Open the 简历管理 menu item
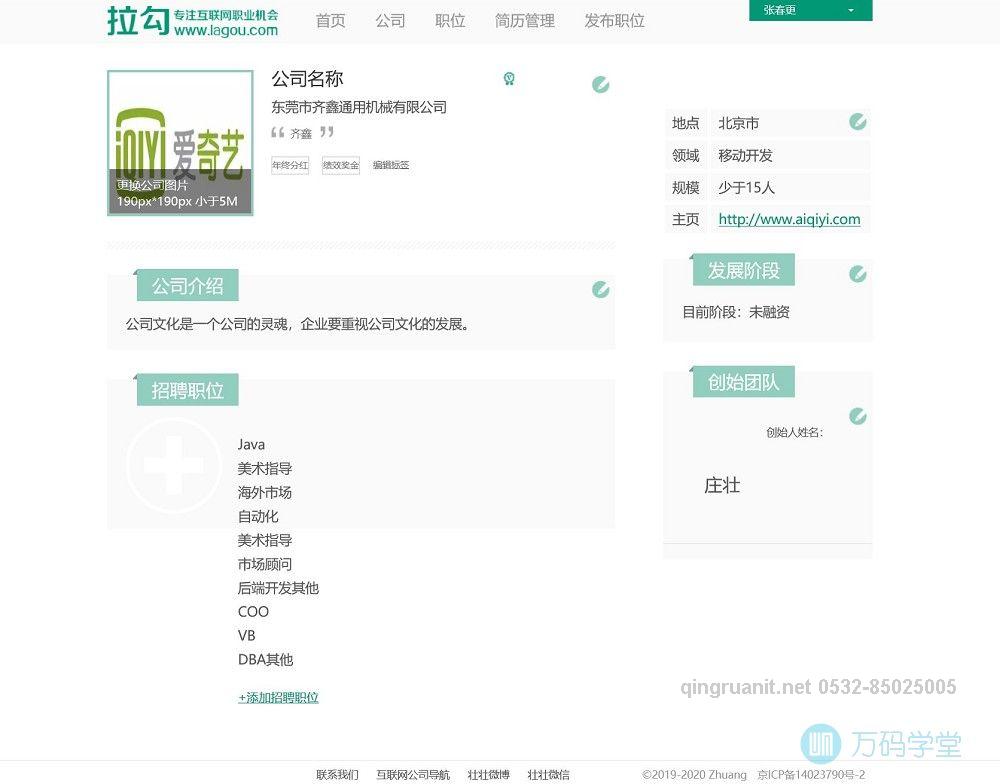Screen dimensions: 1000x784 523,20
